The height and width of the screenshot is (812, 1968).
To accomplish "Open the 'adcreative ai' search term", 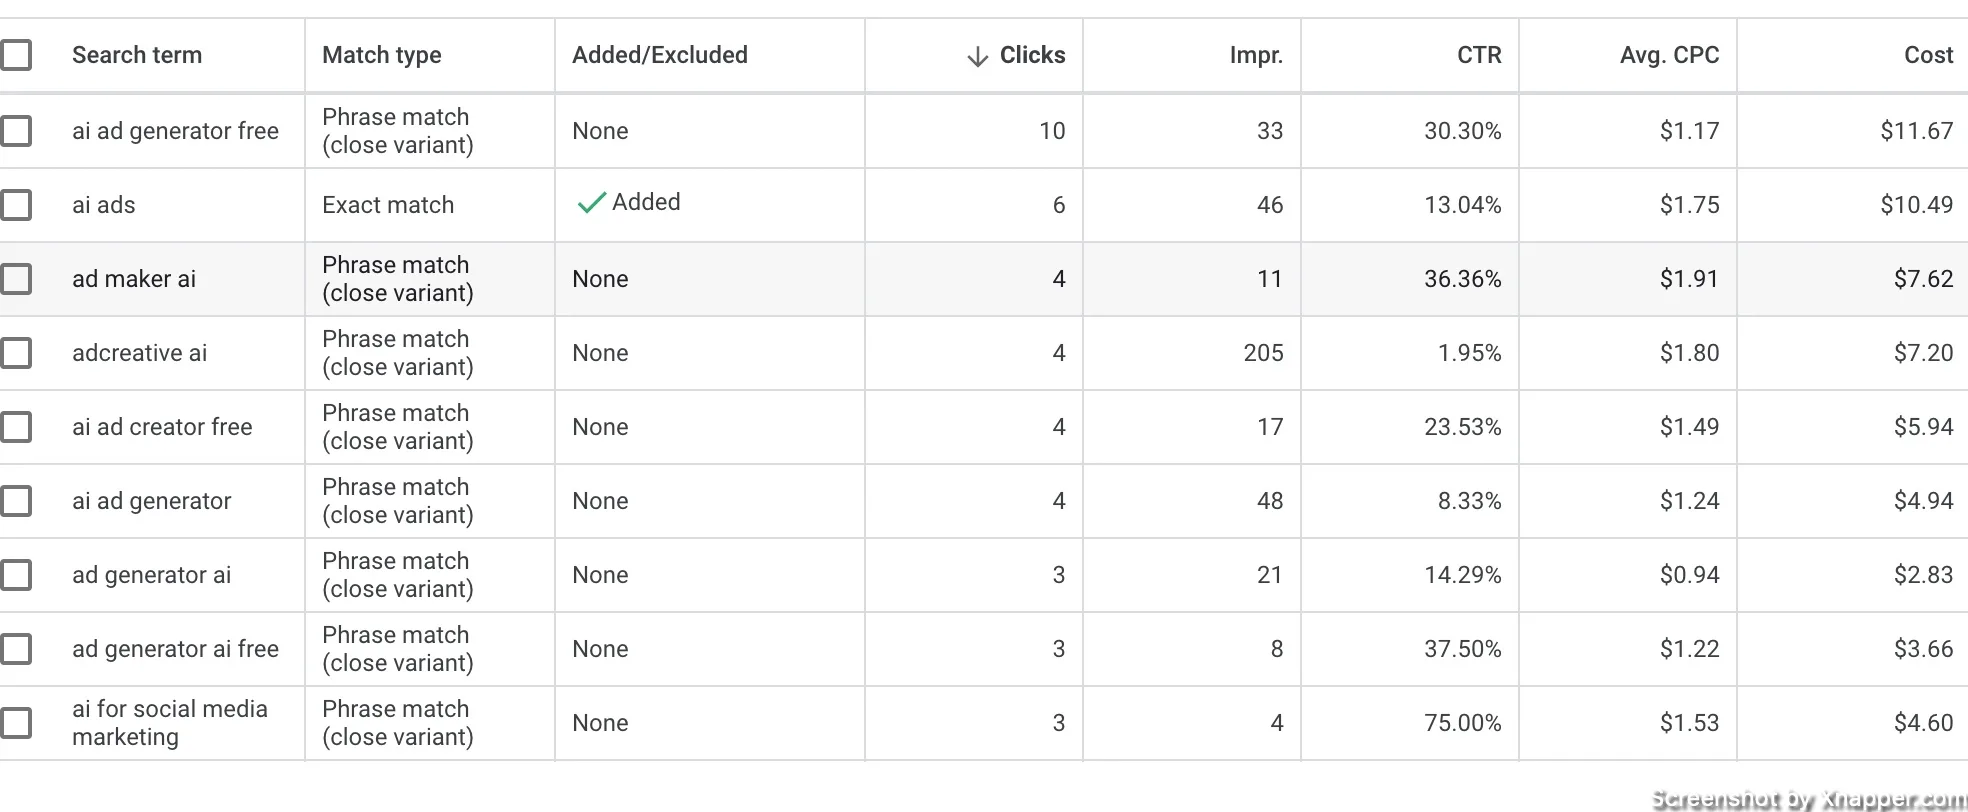I will coord(140,353).
